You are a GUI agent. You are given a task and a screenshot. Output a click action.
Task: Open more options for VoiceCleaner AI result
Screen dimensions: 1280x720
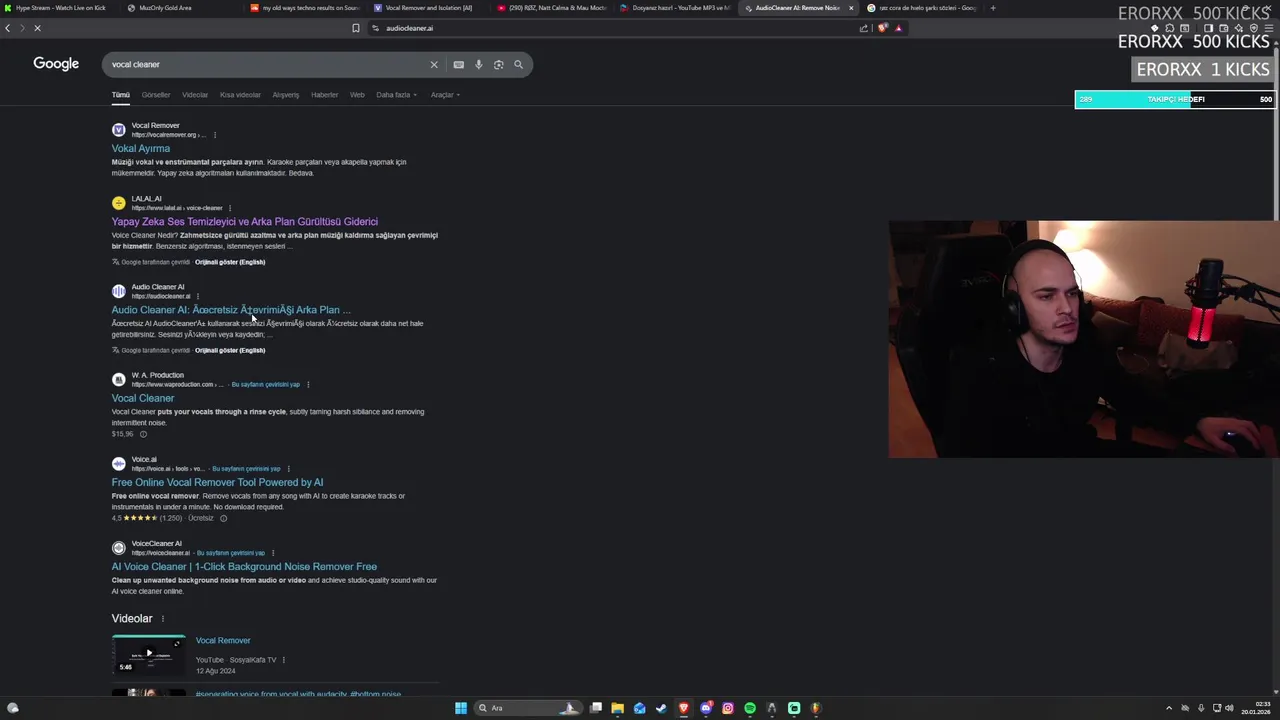273,553
